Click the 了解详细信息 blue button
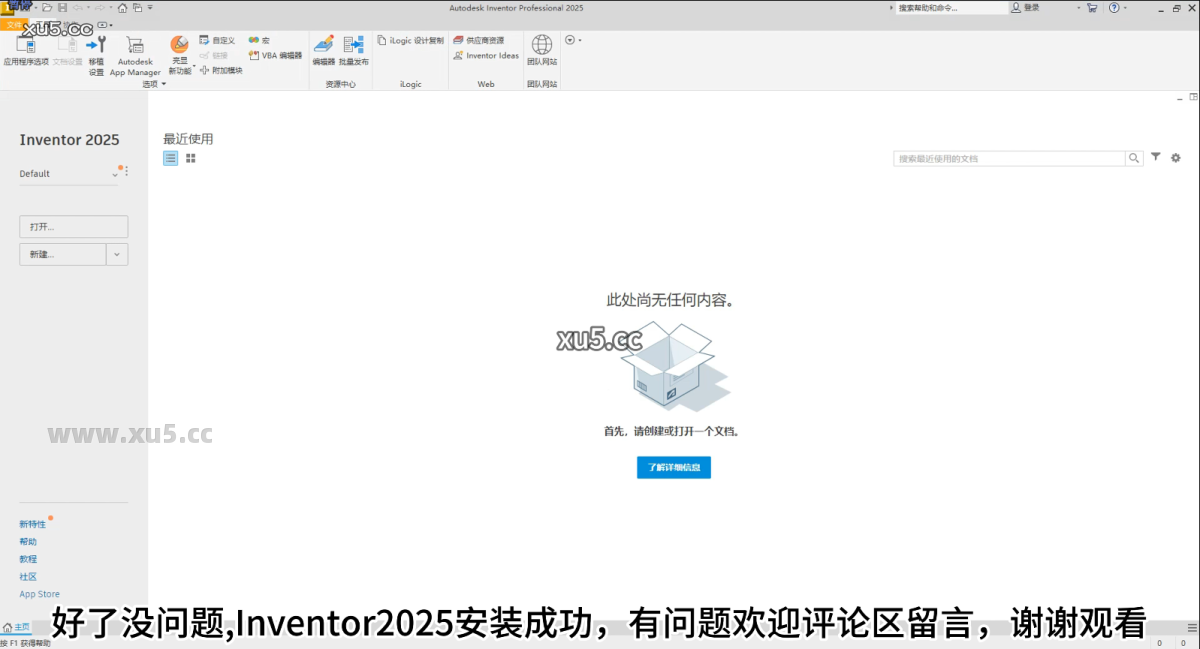 click(x=673, y=467)
